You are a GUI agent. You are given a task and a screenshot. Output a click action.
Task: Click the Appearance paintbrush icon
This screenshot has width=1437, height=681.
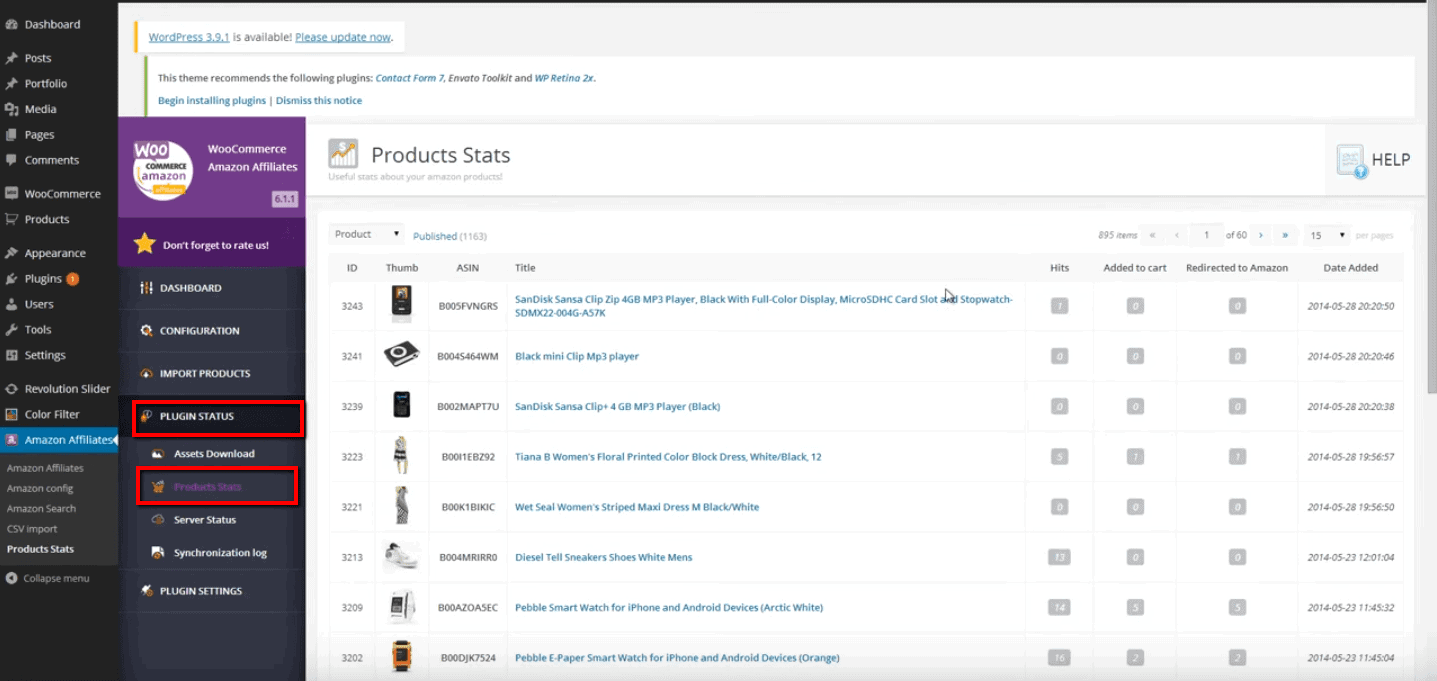click(x=12, y=253)
